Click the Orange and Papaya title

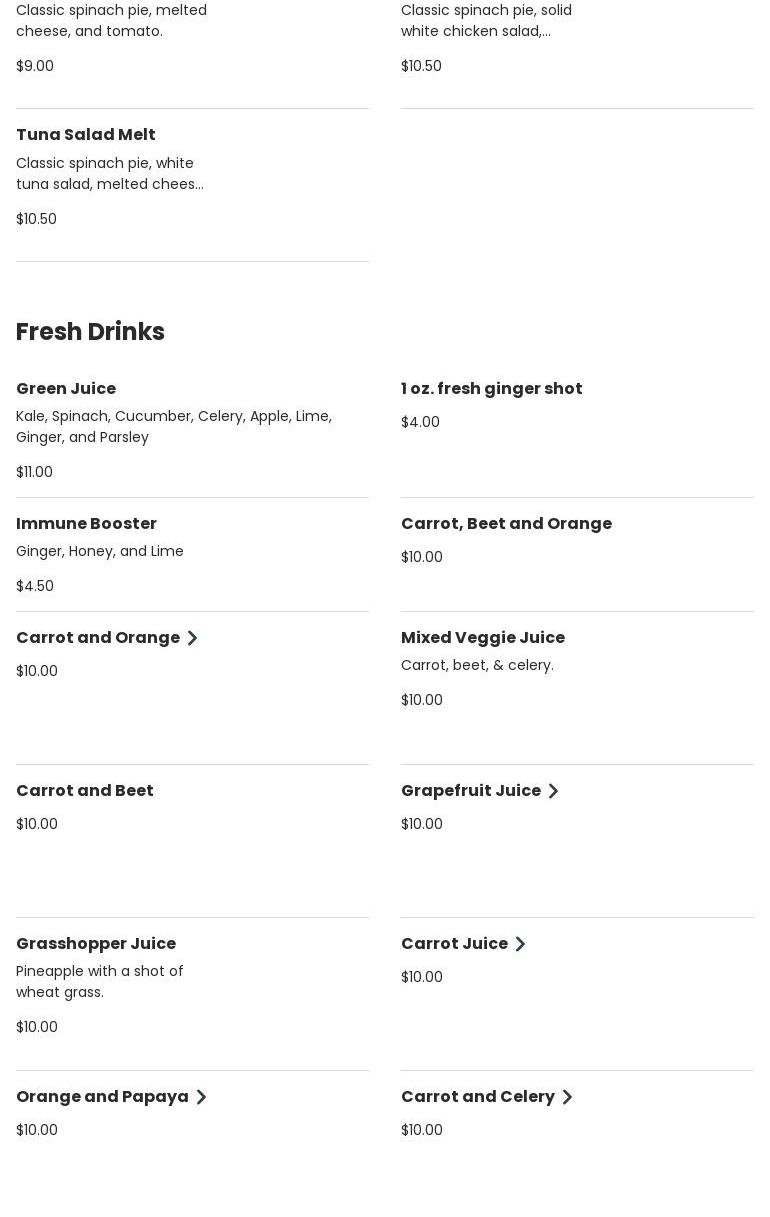point(102,1096)
